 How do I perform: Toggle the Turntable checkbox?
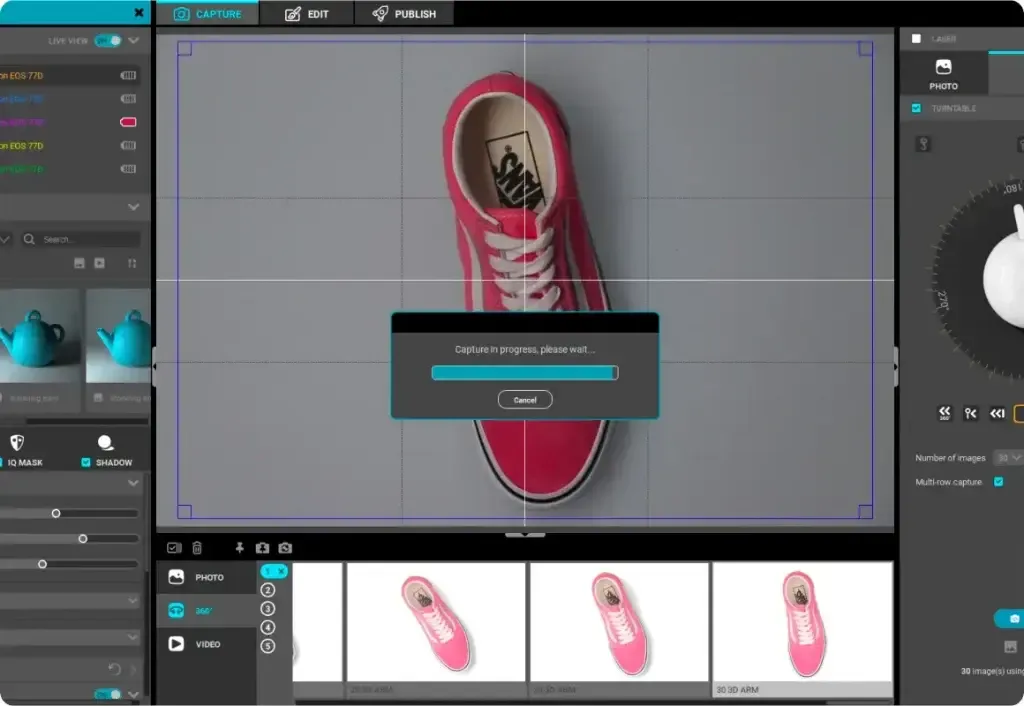916,108
